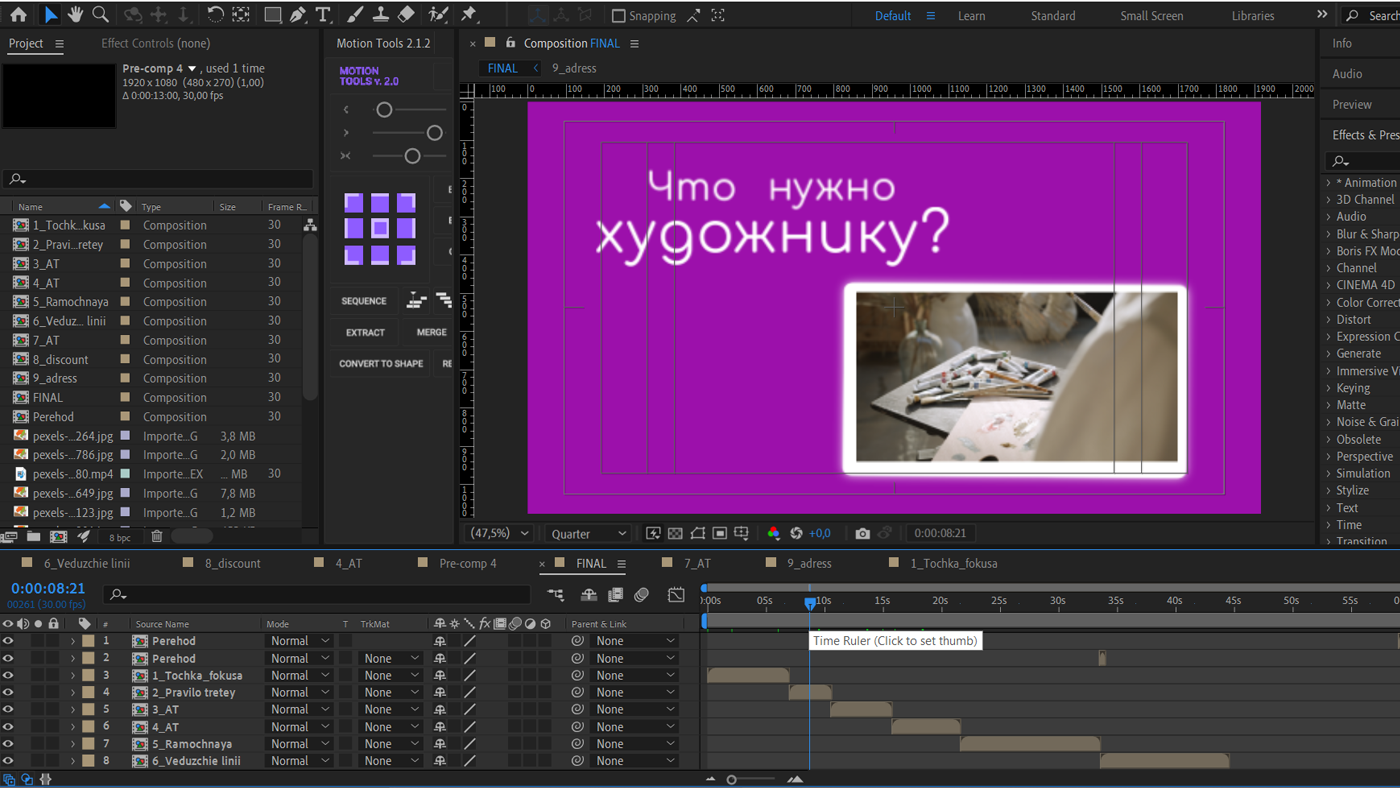1400x788 pixels.
Task: Select the Pen tool
Action: 298,15
